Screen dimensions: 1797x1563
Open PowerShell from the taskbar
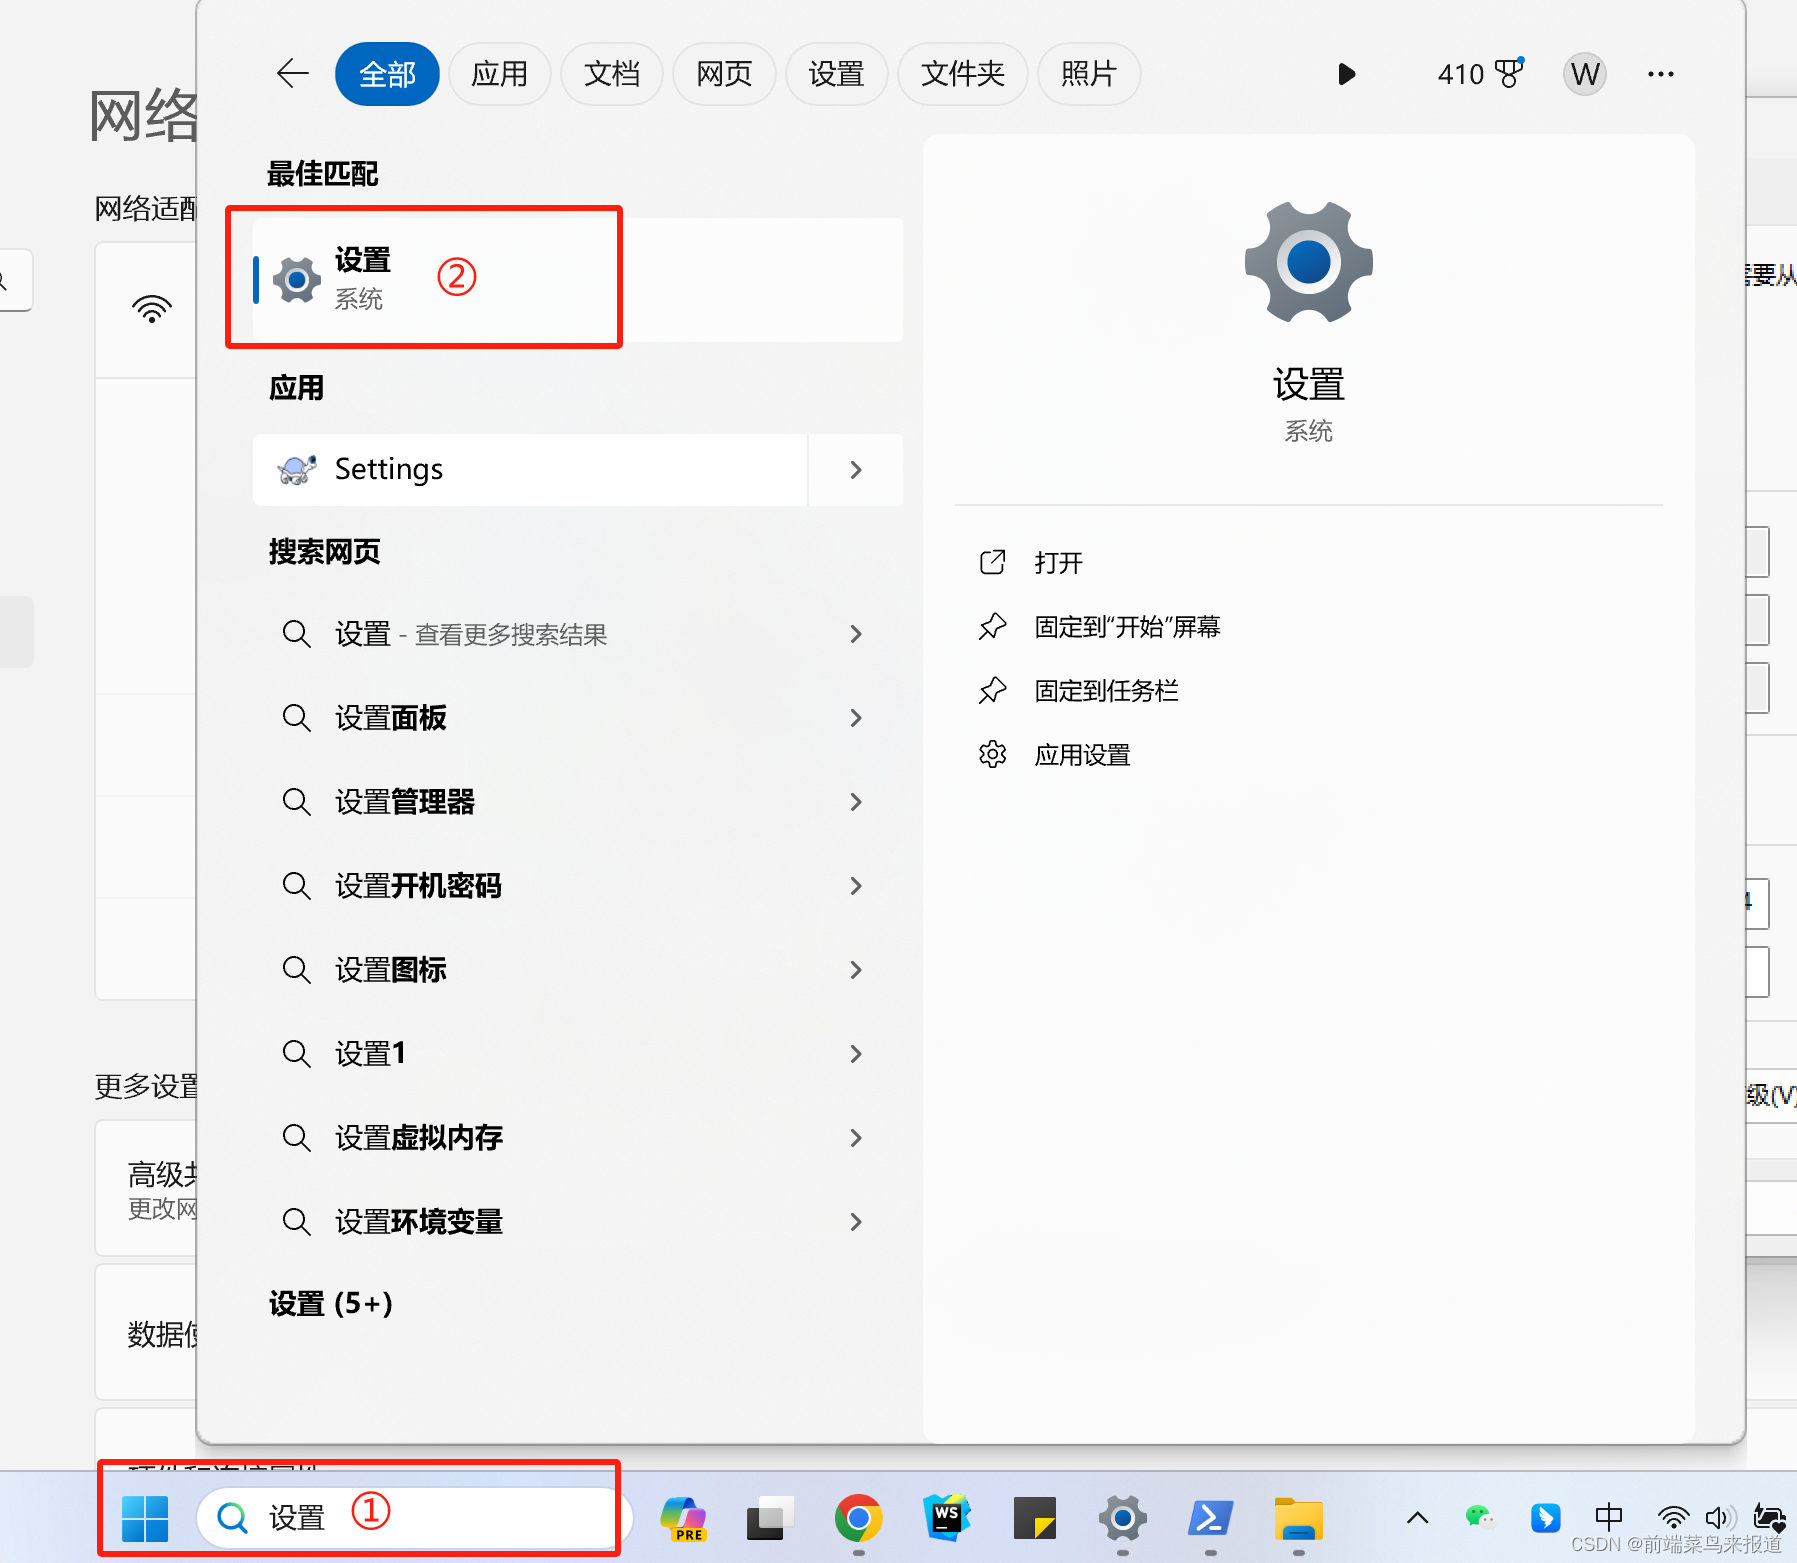pyautogui.click(x=1210, y=1519)
